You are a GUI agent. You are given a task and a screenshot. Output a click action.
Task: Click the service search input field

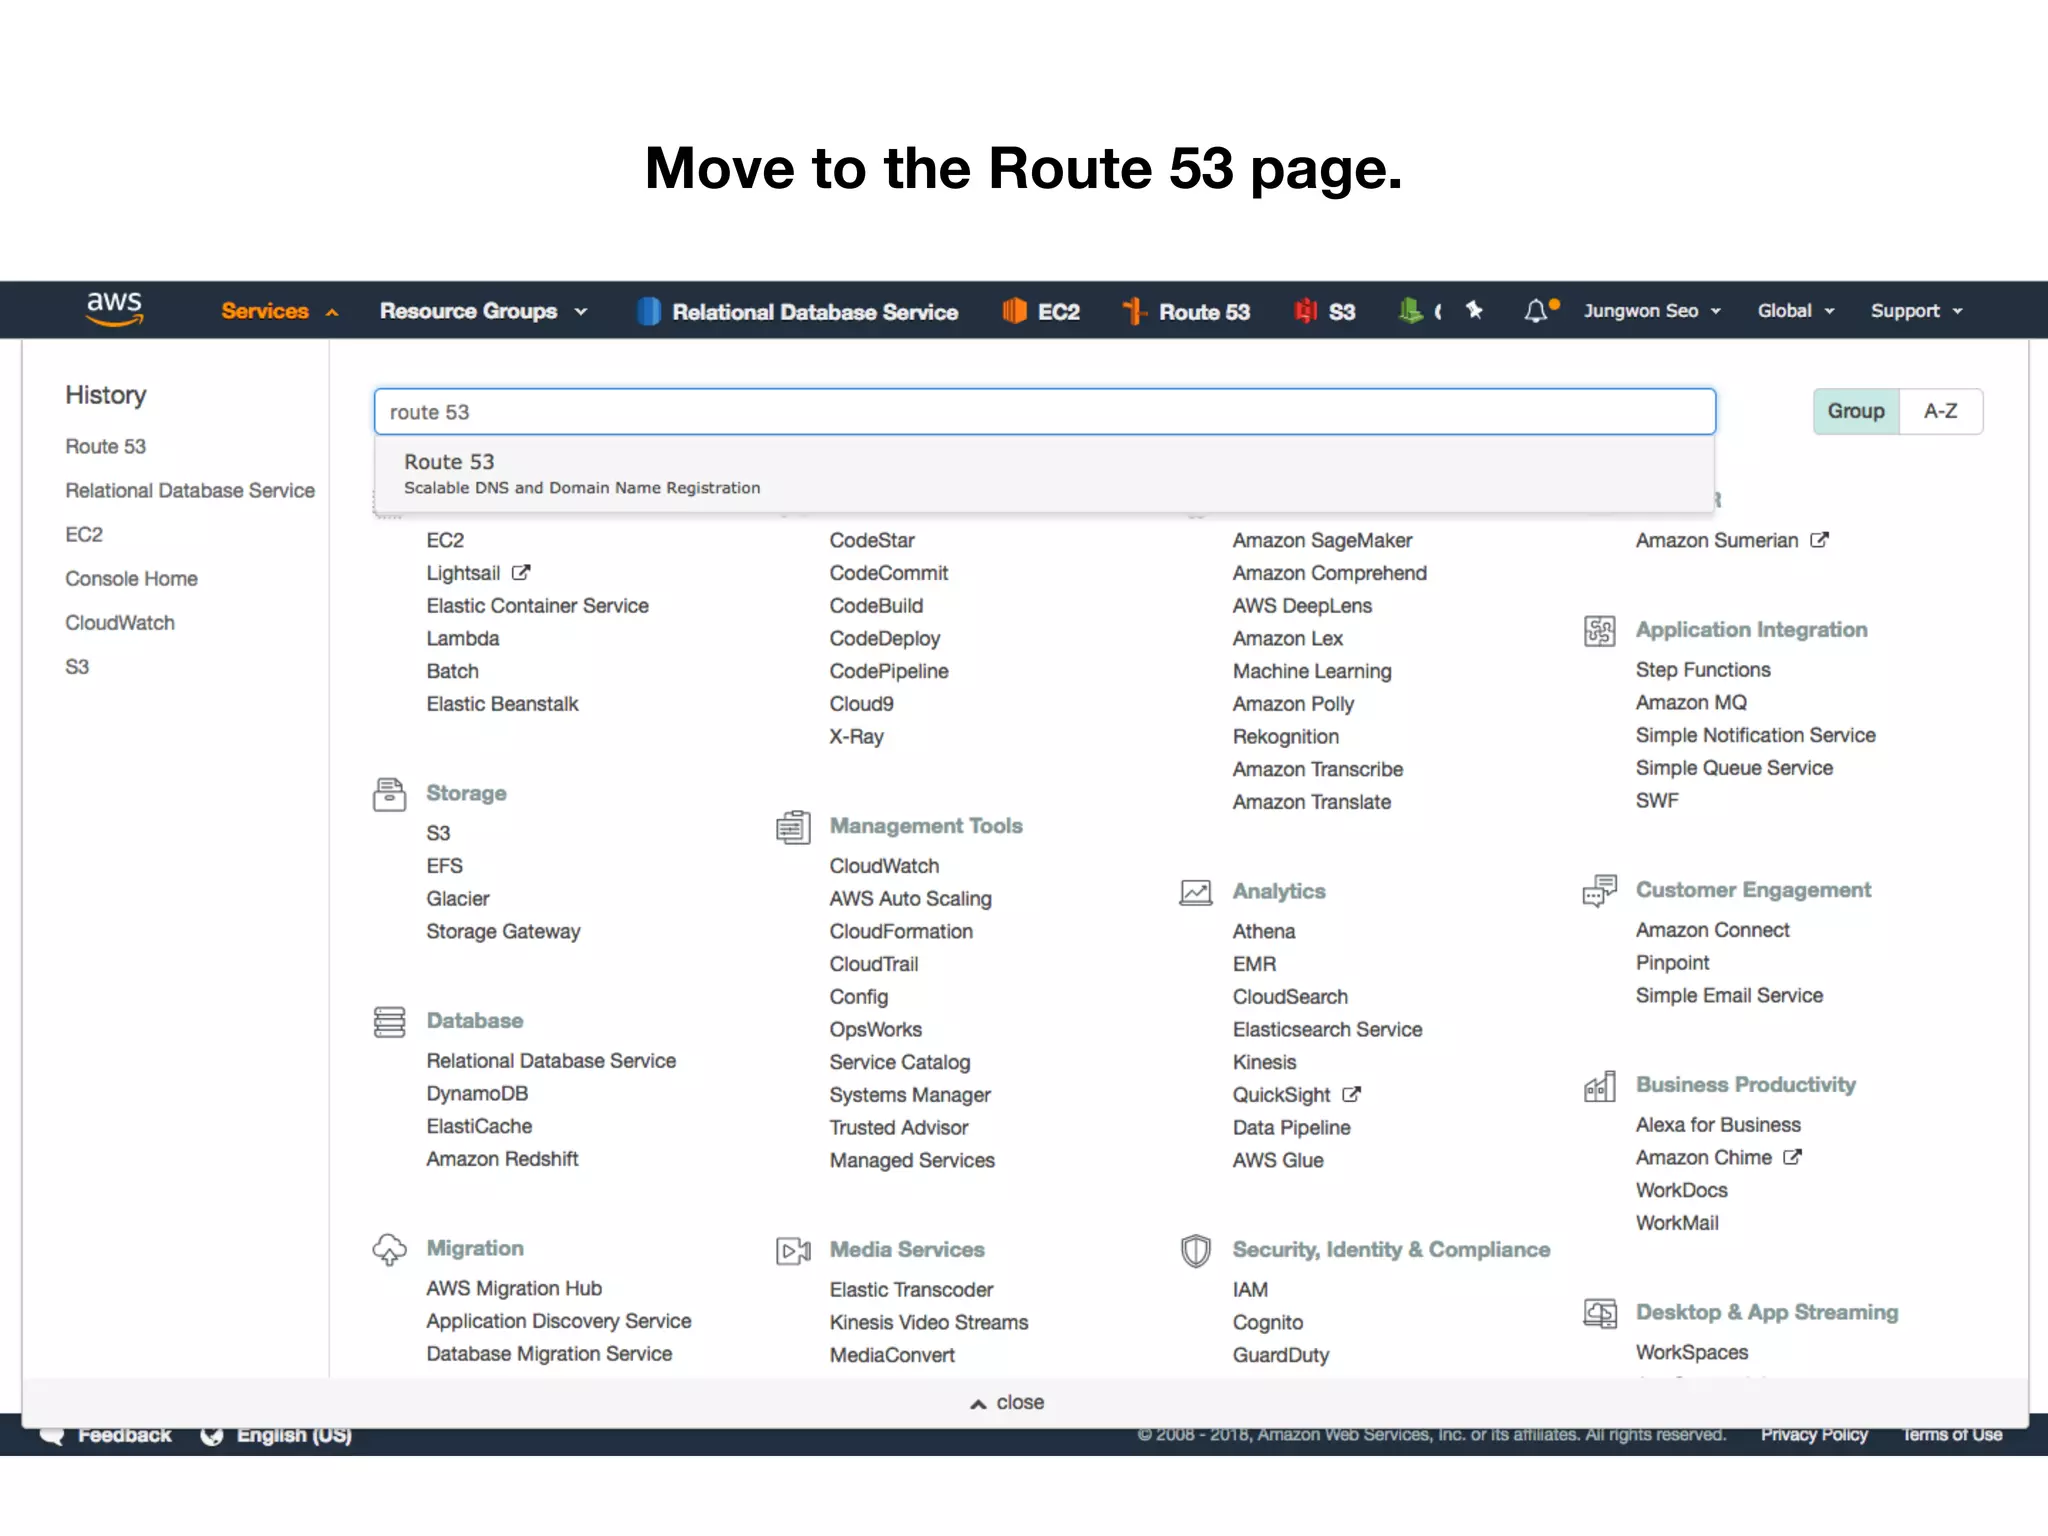pos(1045,412)
